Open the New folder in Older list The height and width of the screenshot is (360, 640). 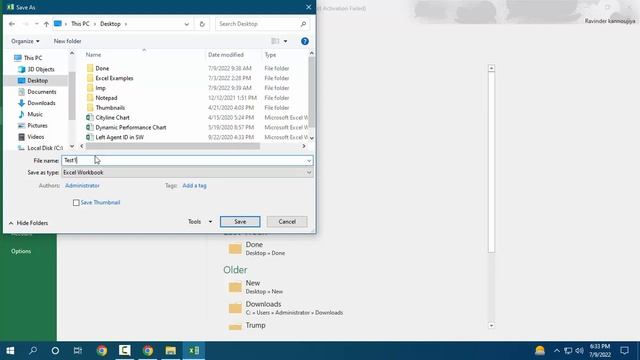coord(256,287)
